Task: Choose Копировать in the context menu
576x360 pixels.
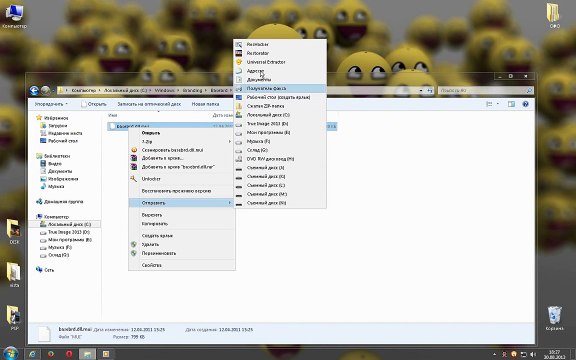Action: click(x=181, y=223)
